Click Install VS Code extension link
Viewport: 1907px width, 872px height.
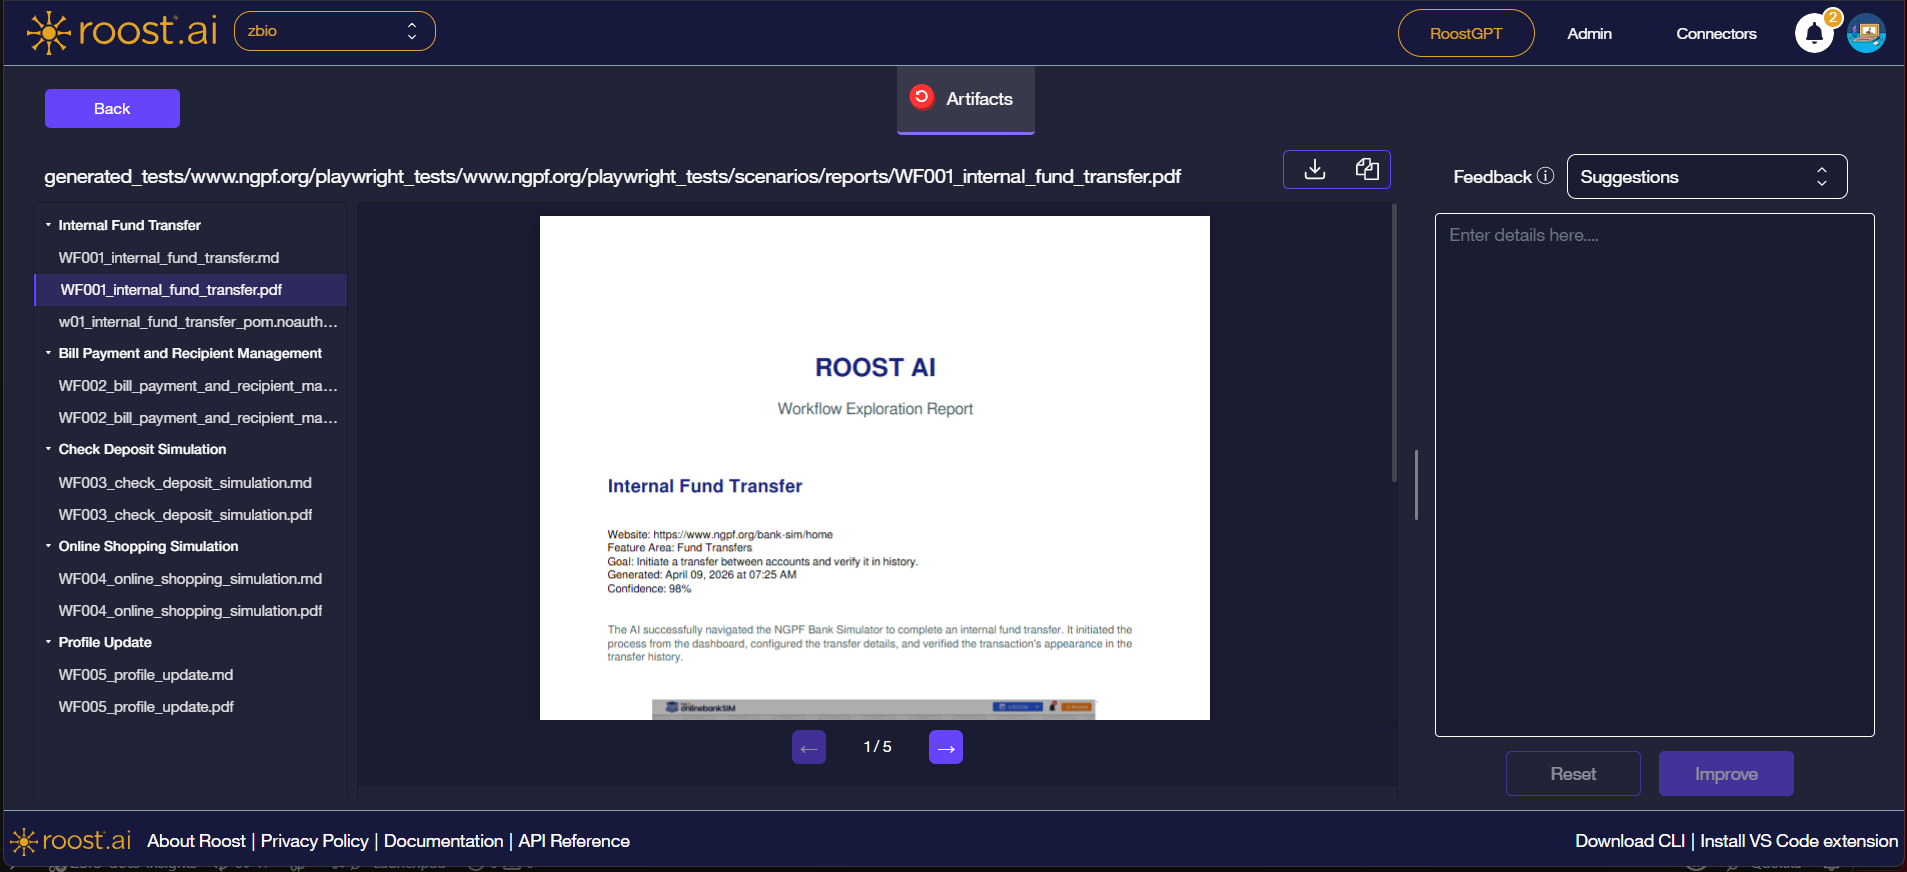tap(1799, 841)
